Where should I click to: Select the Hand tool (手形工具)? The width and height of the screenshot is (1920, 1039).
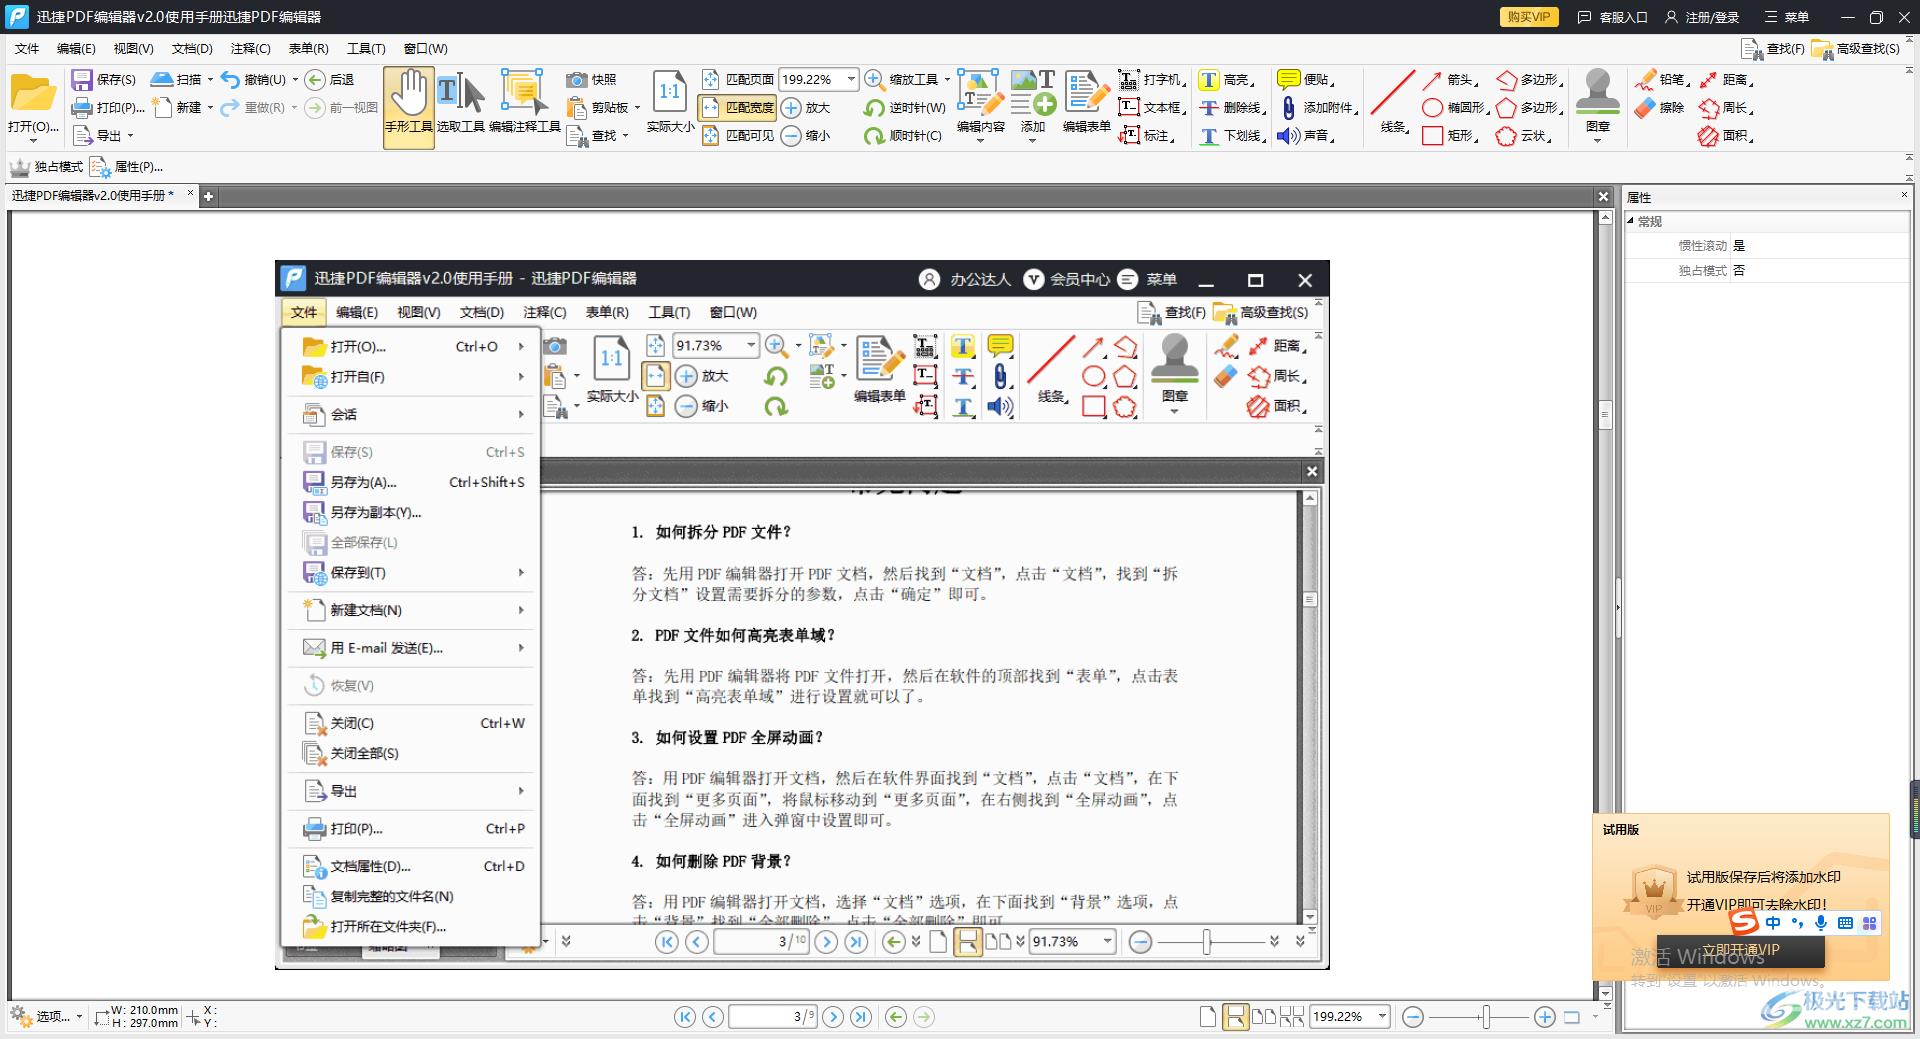point(409,105)
